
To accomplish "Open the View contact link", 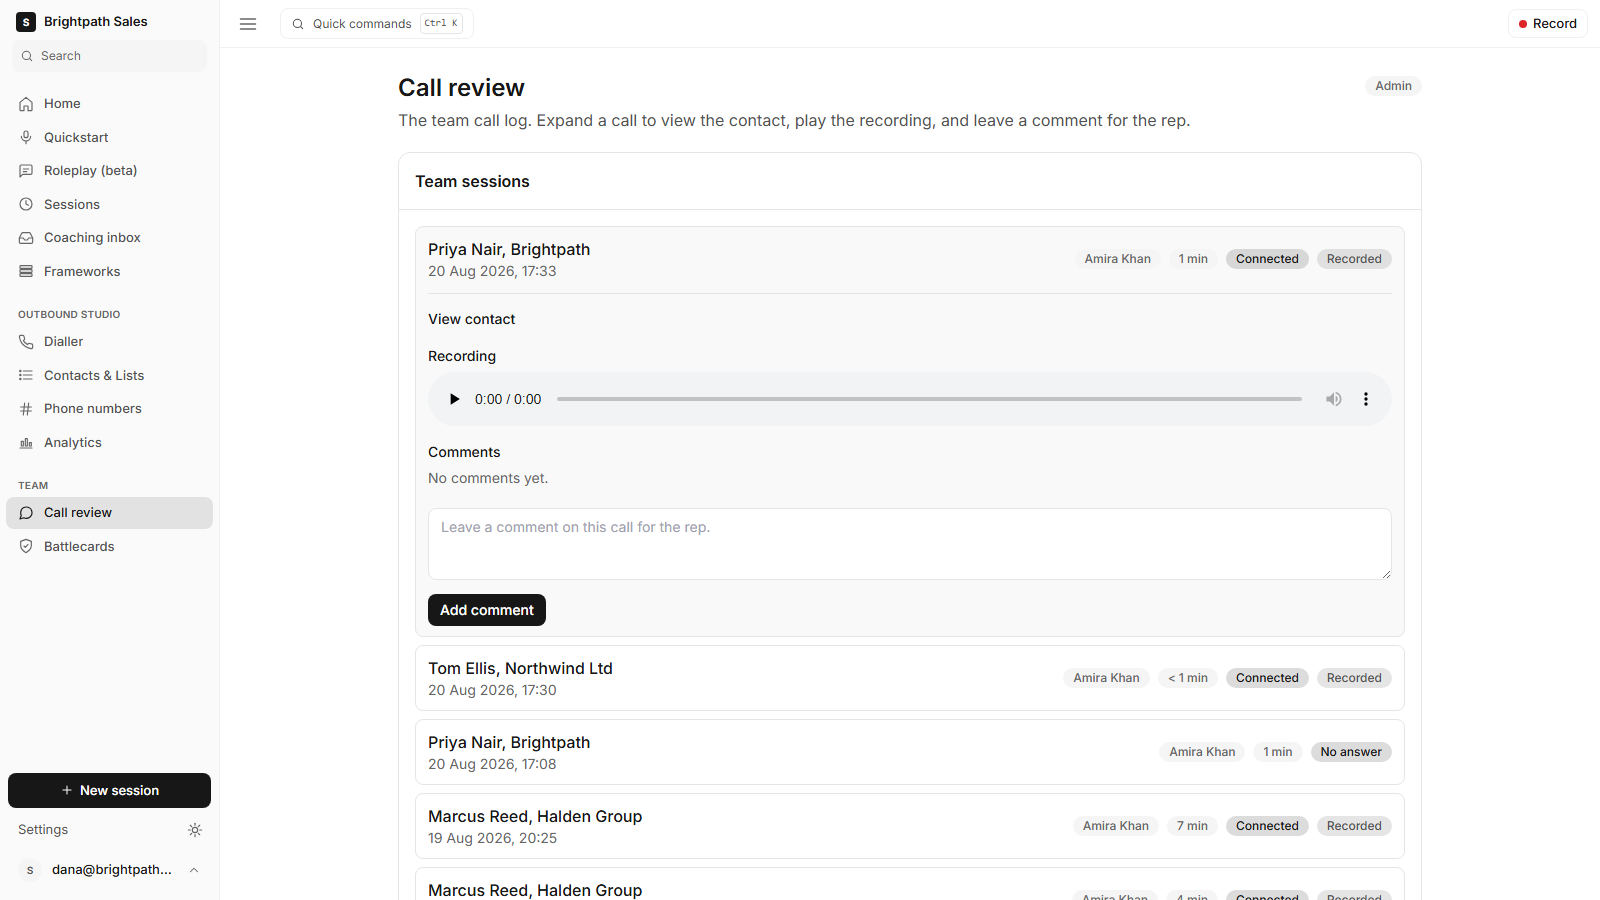I will (x=471, y=319).
